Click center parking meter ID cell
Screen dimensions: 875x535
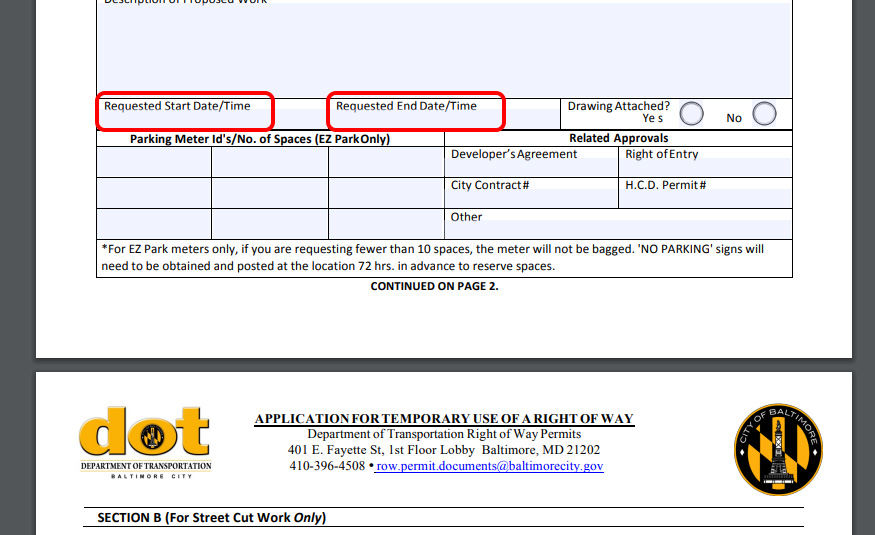coord(270,193)
